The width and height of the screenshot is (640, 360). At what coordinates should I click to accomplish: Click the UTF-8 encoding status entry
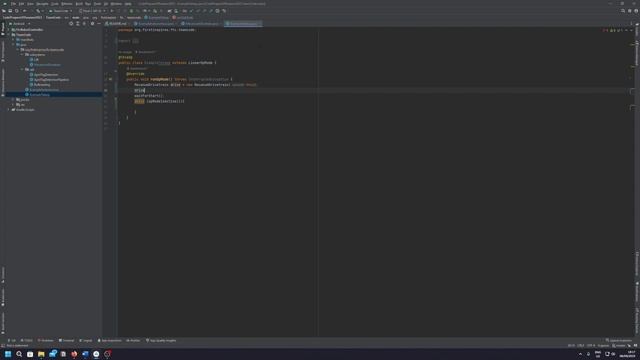click(x=591, y=346)
